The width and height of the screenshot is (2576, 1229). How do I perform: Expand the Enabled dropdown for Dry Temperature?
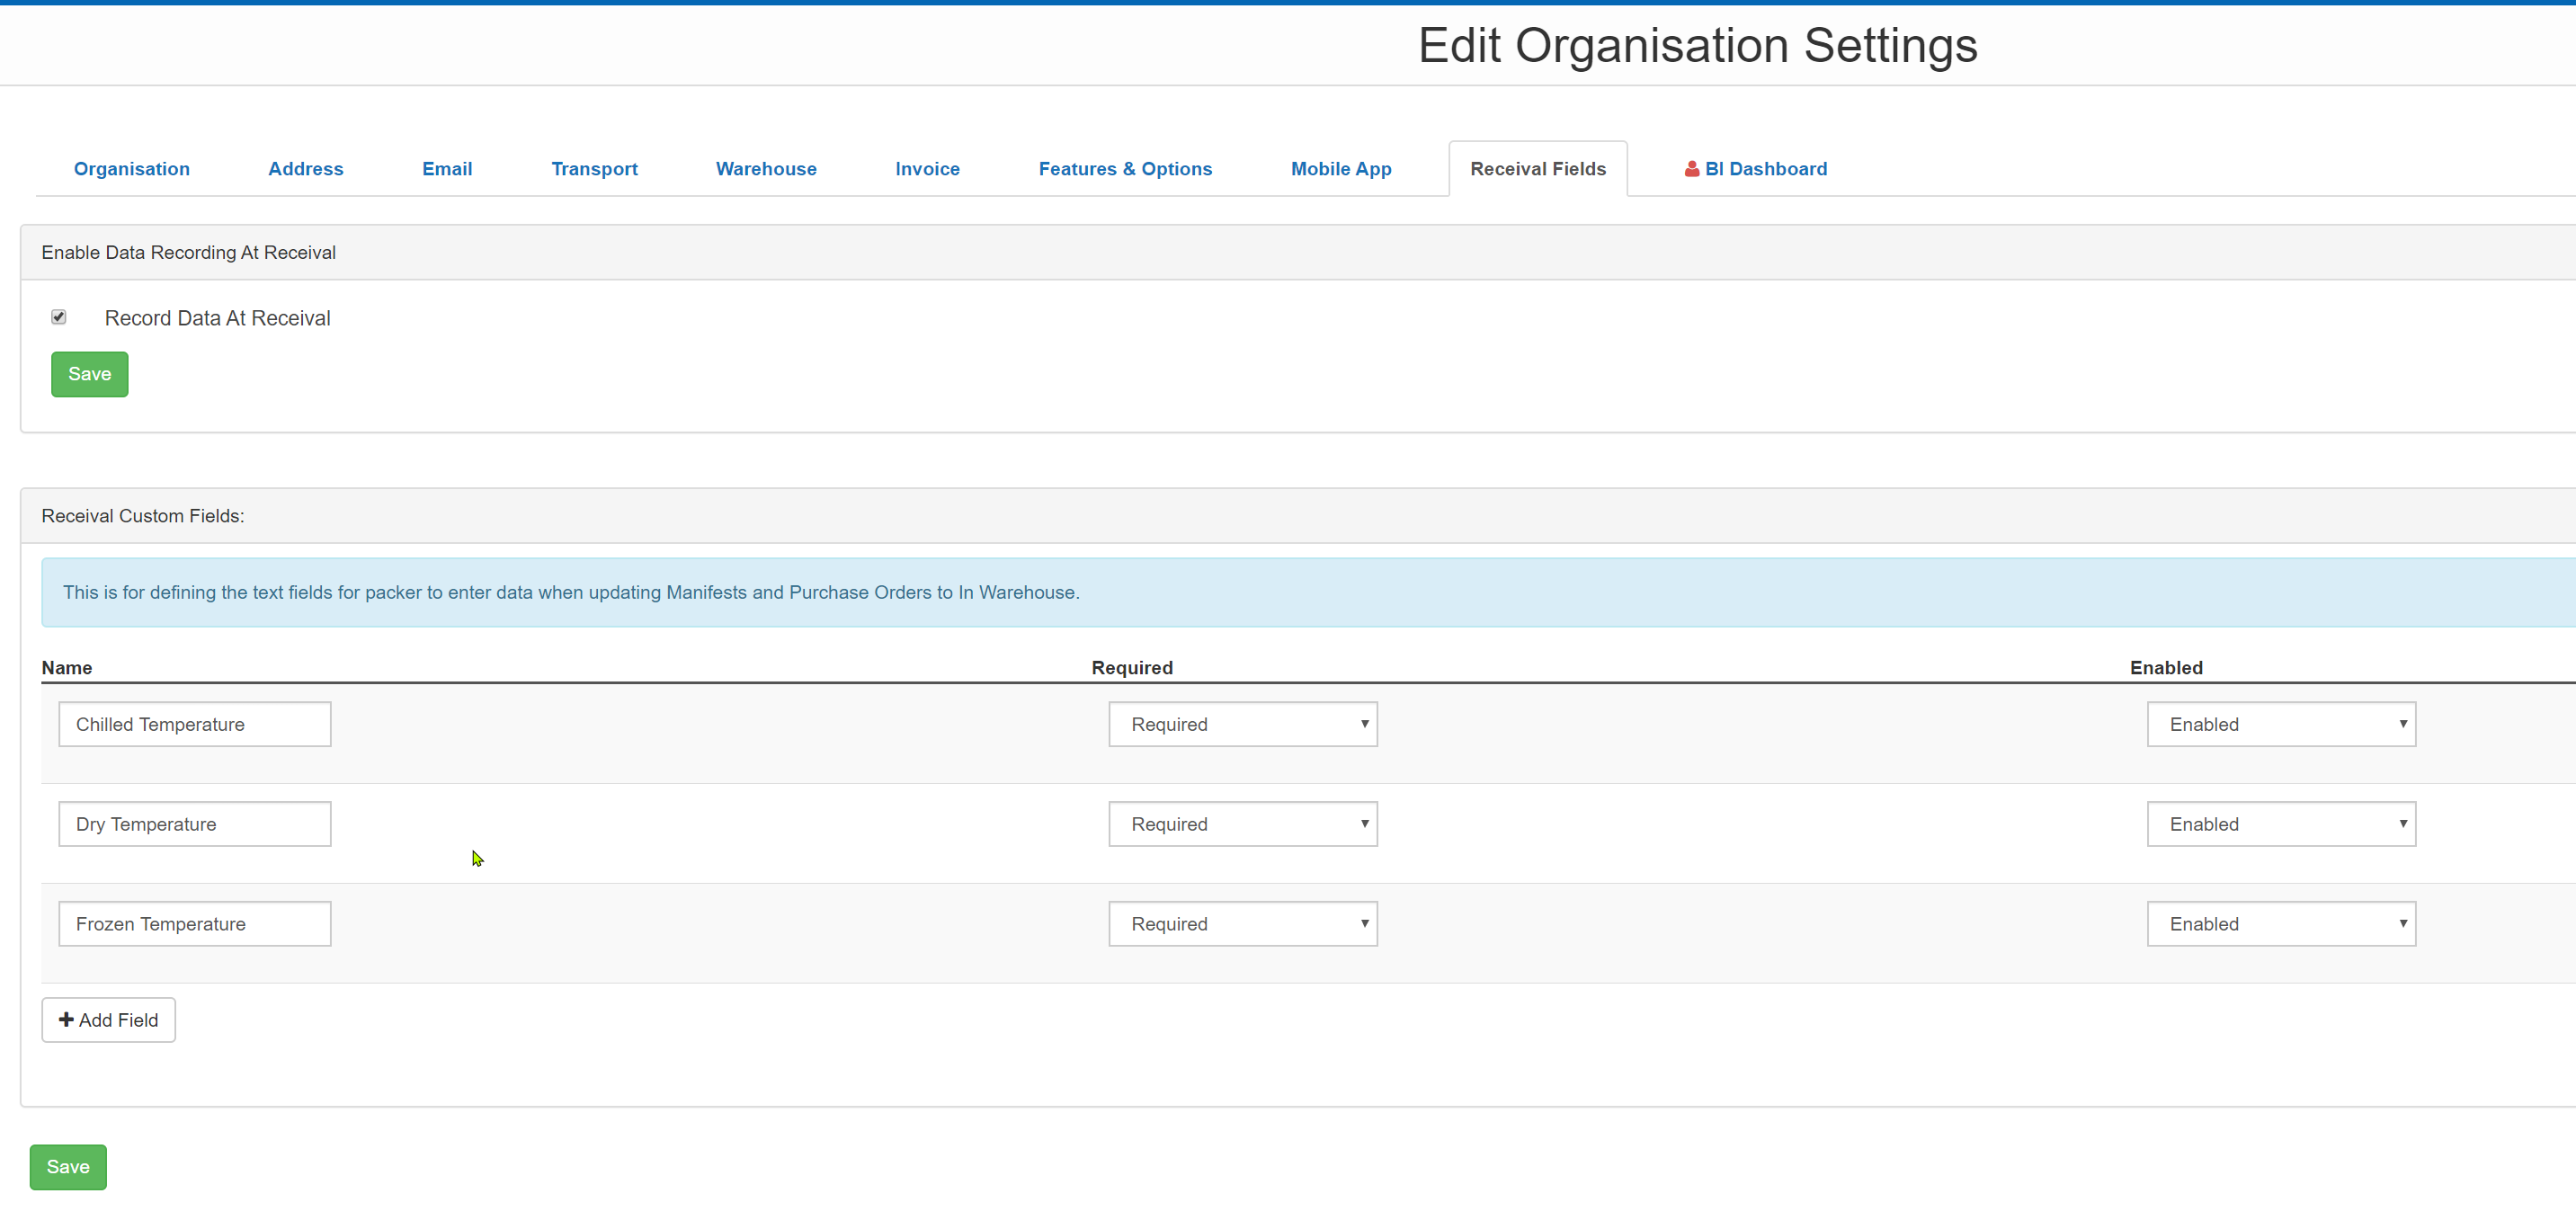point(2280,824)
